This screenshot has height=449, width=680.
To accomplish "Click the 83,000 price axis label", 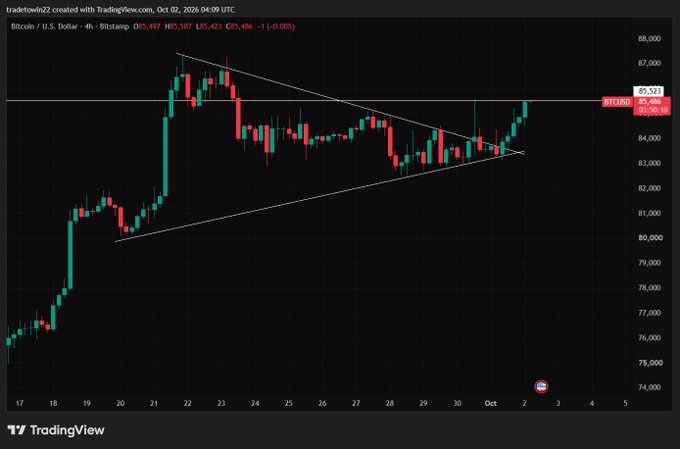I will [649, 163].
